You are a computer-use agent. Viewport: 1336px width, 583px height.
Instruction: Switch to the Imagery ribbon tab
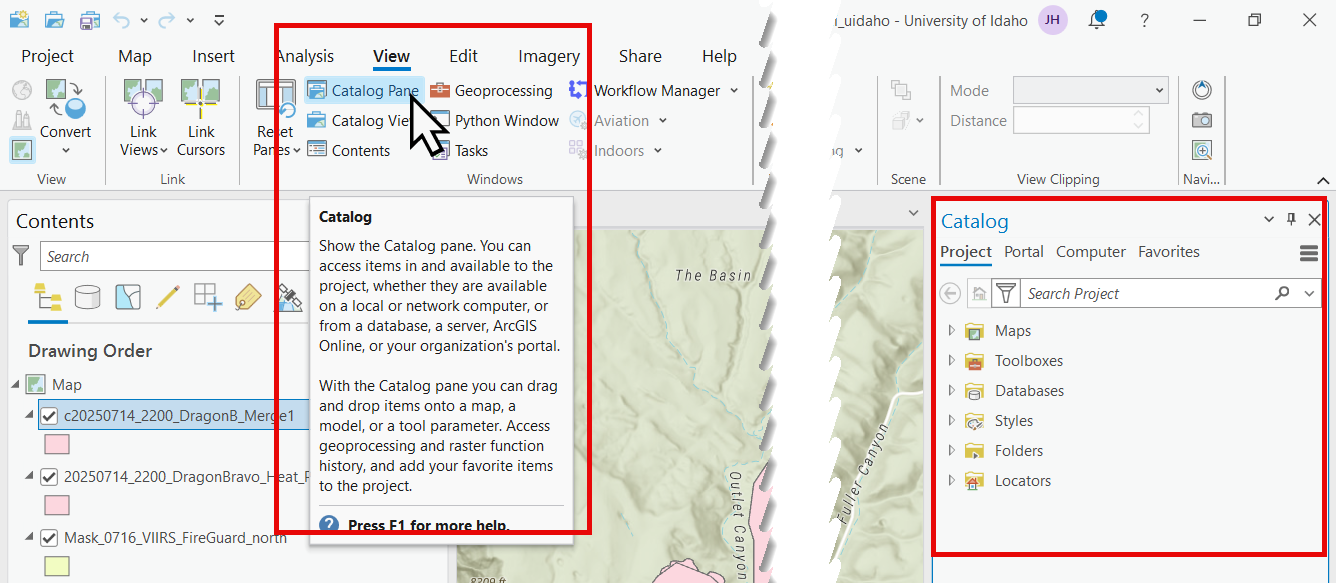pyautogui.click(x=549, y=56)
